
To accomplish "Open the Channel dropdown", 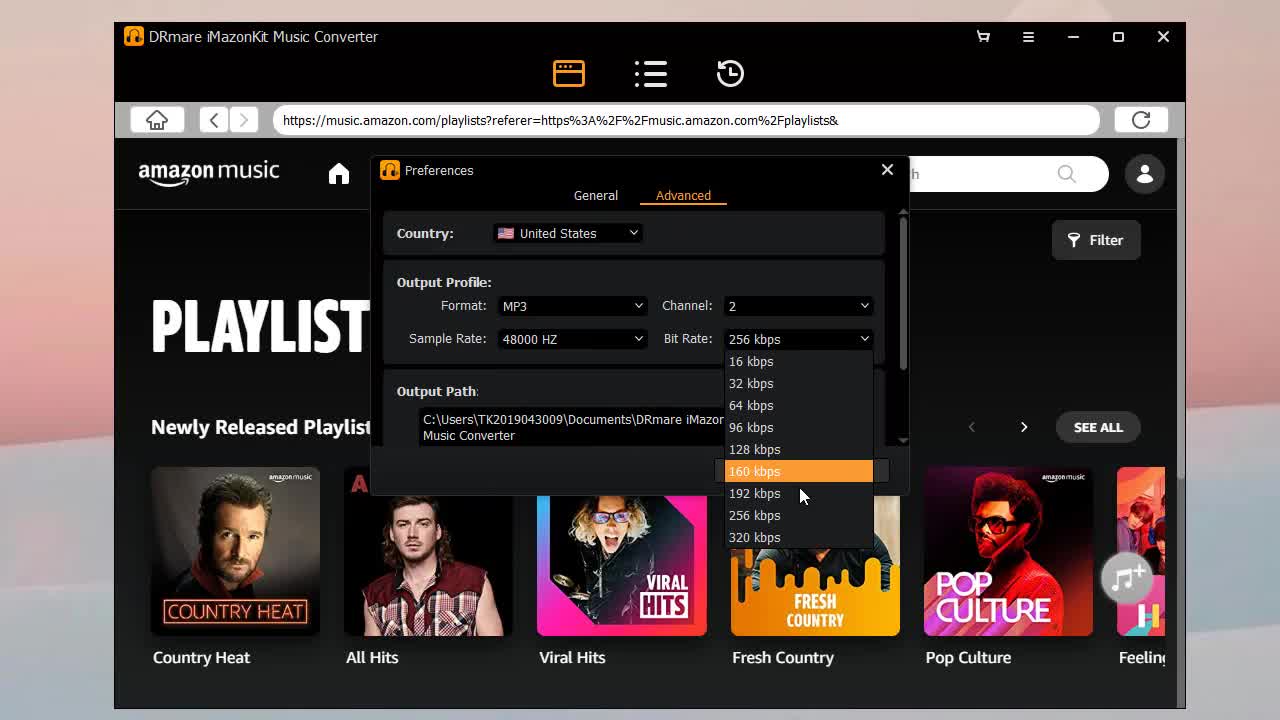I will point(798,306).
